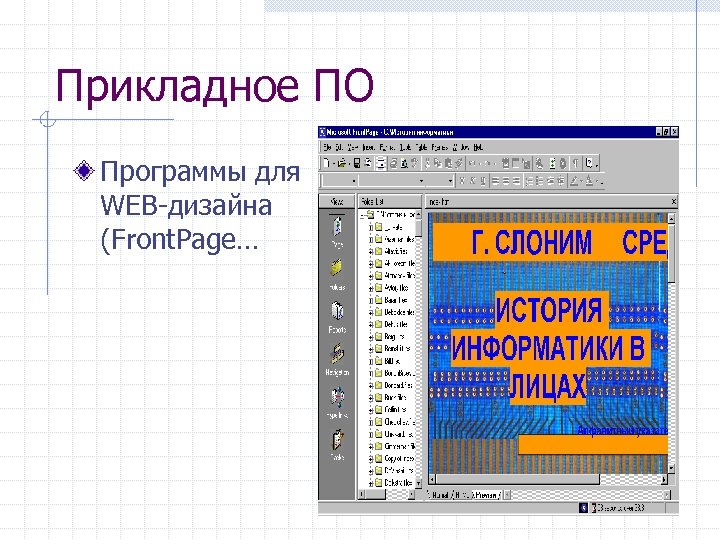Toggle Numbered list formatting
Image resolution: width=720 pixels, height=540 pixels.
pos(529,181)
